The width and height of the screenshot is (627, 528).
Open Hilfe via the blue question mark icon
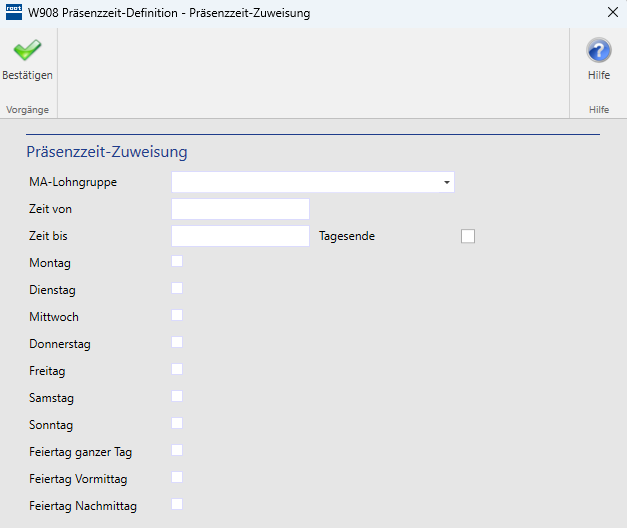[x=599, y=50]
